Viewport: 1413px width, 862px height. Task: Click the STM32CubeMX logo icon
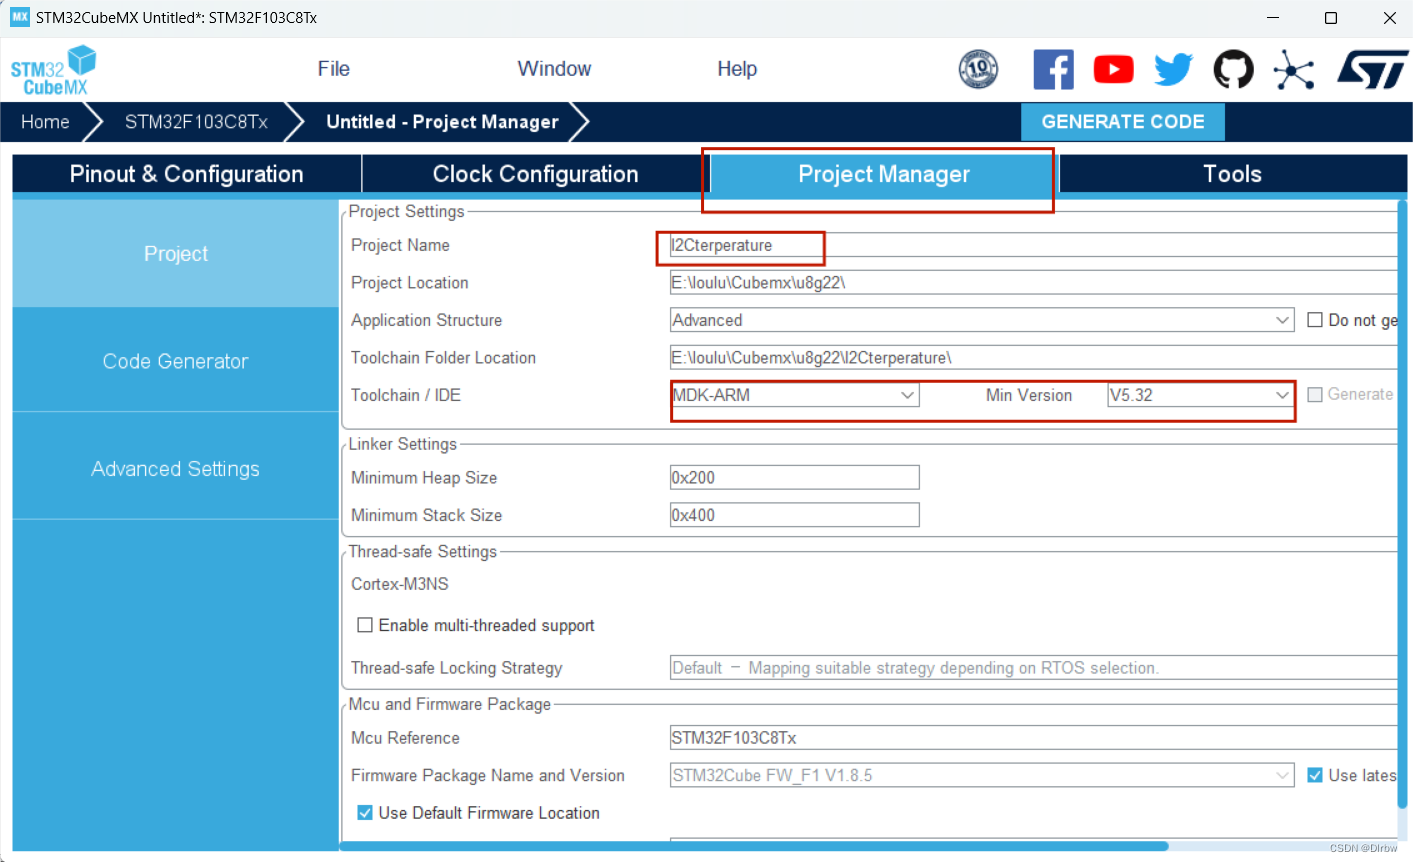53,70
